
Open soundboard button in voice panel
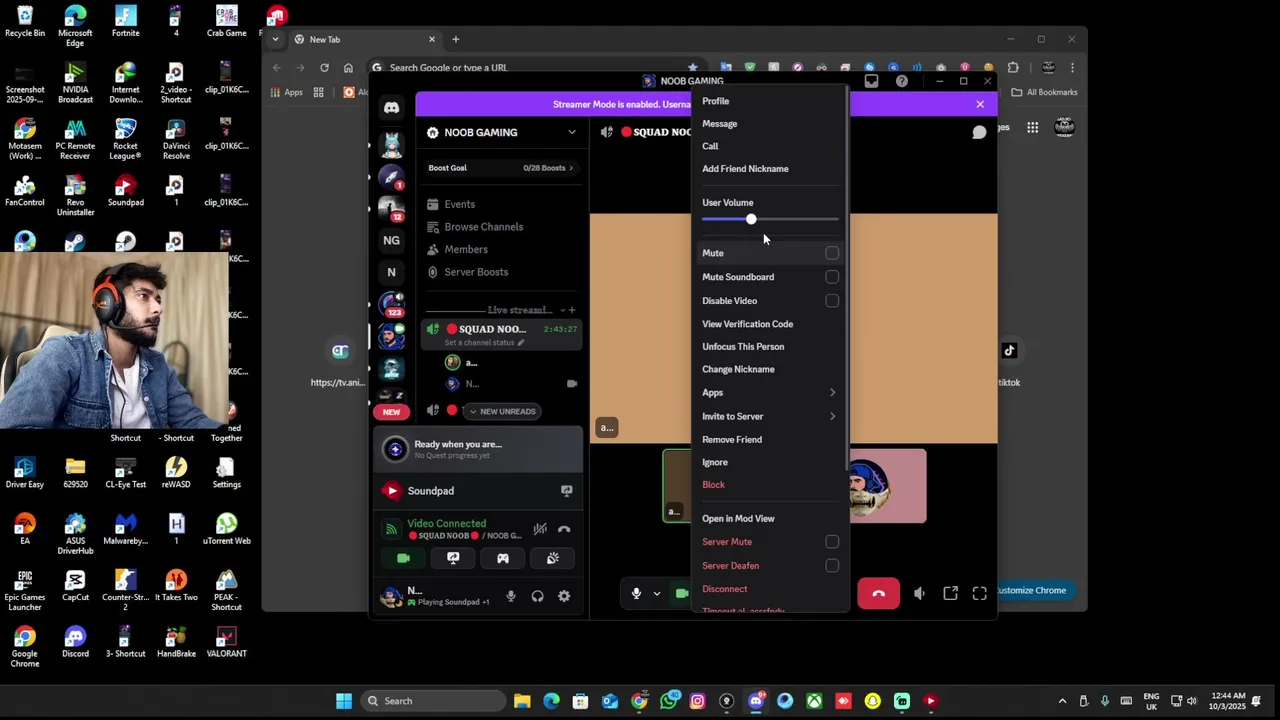pyautogui.click(x=553, y=558)
